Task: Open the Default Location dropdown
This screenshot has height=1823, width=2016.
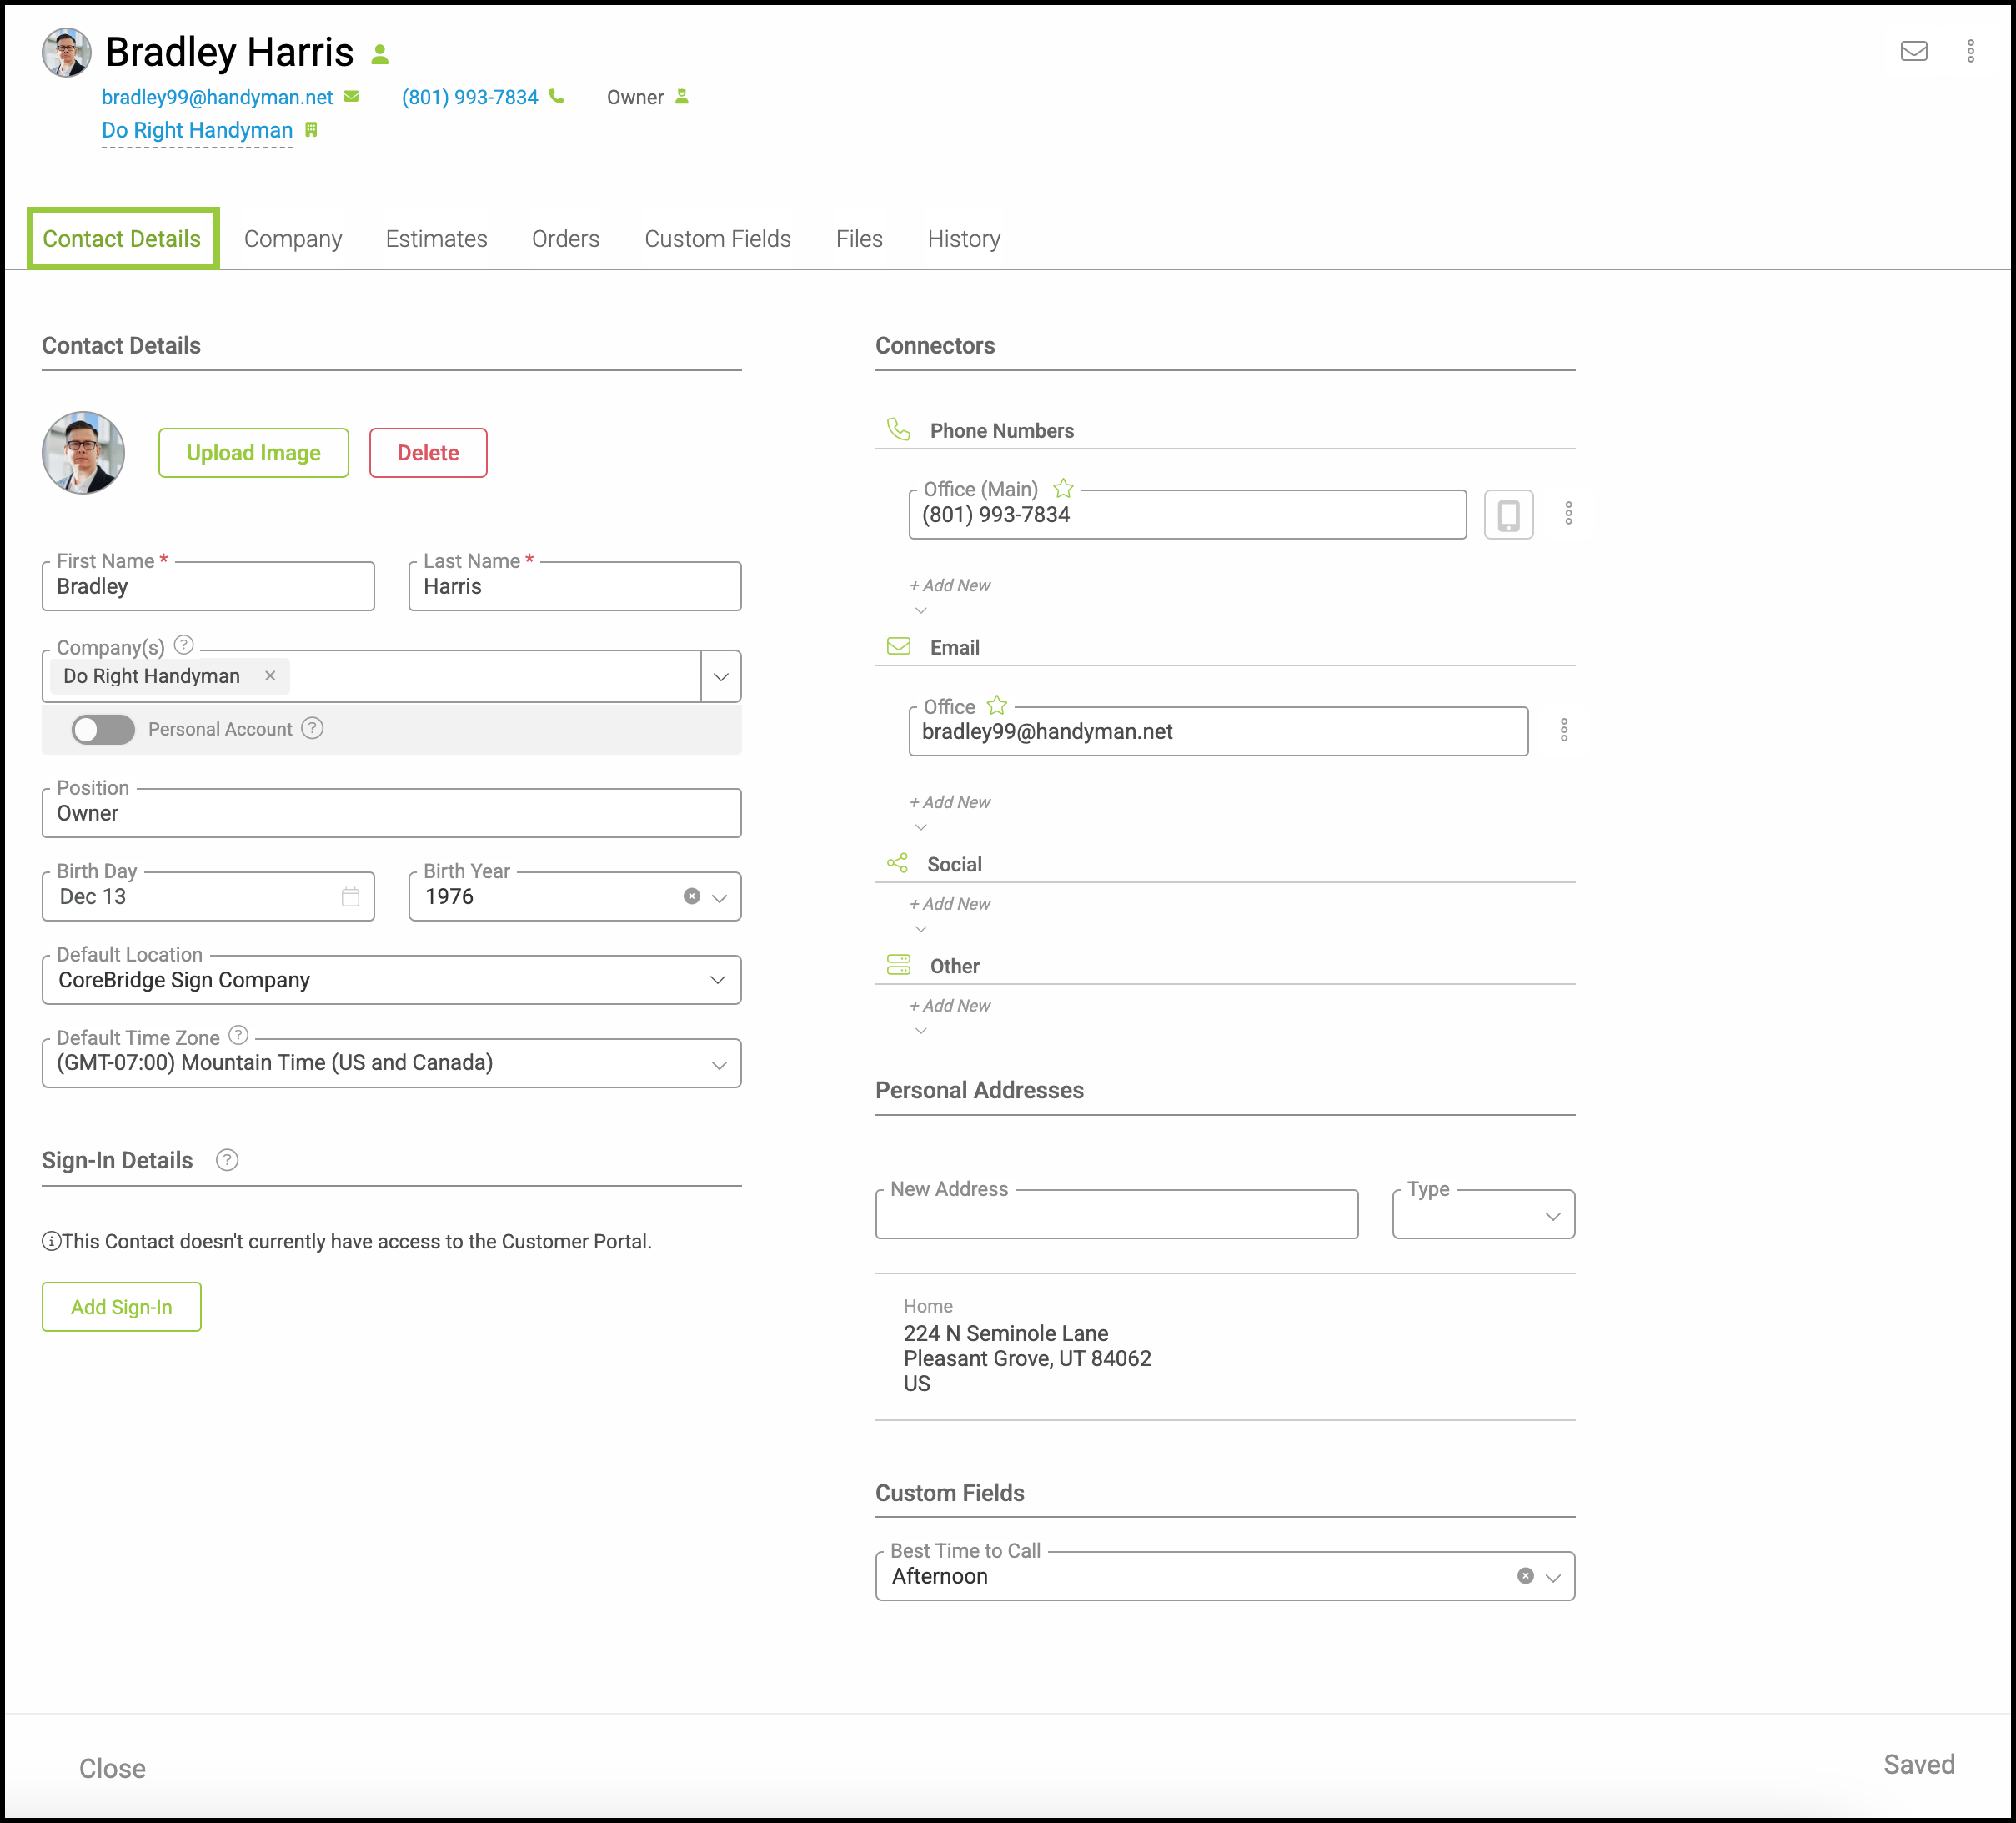Action: click(717, 980)
